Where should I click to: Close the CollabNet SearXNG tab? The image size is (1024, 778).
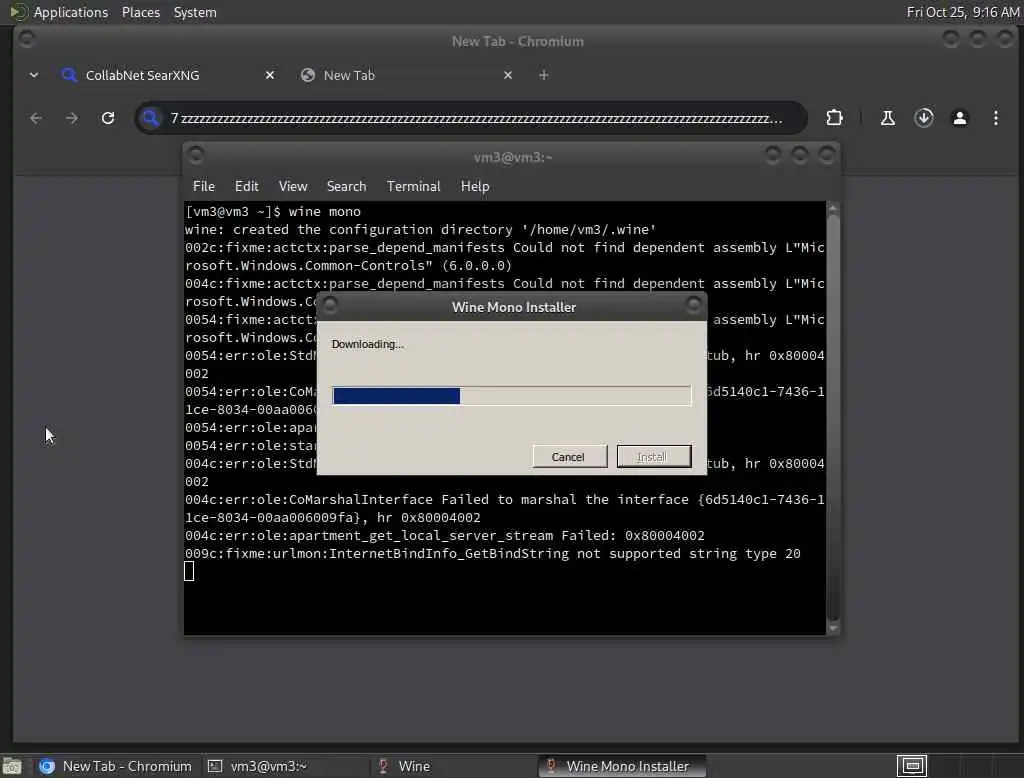tap(270, 75)
